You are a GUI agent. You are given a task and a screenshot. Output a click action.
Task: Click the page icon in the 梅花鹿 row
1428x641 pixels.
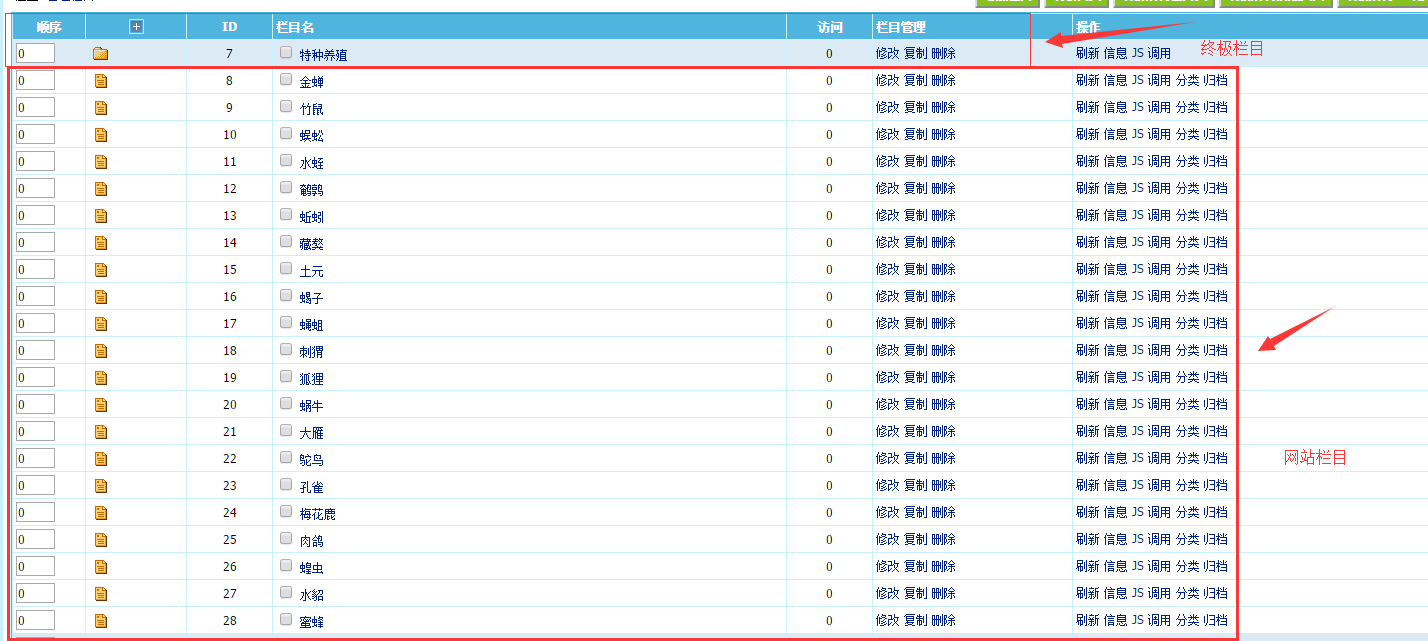(x=100, y=513)
